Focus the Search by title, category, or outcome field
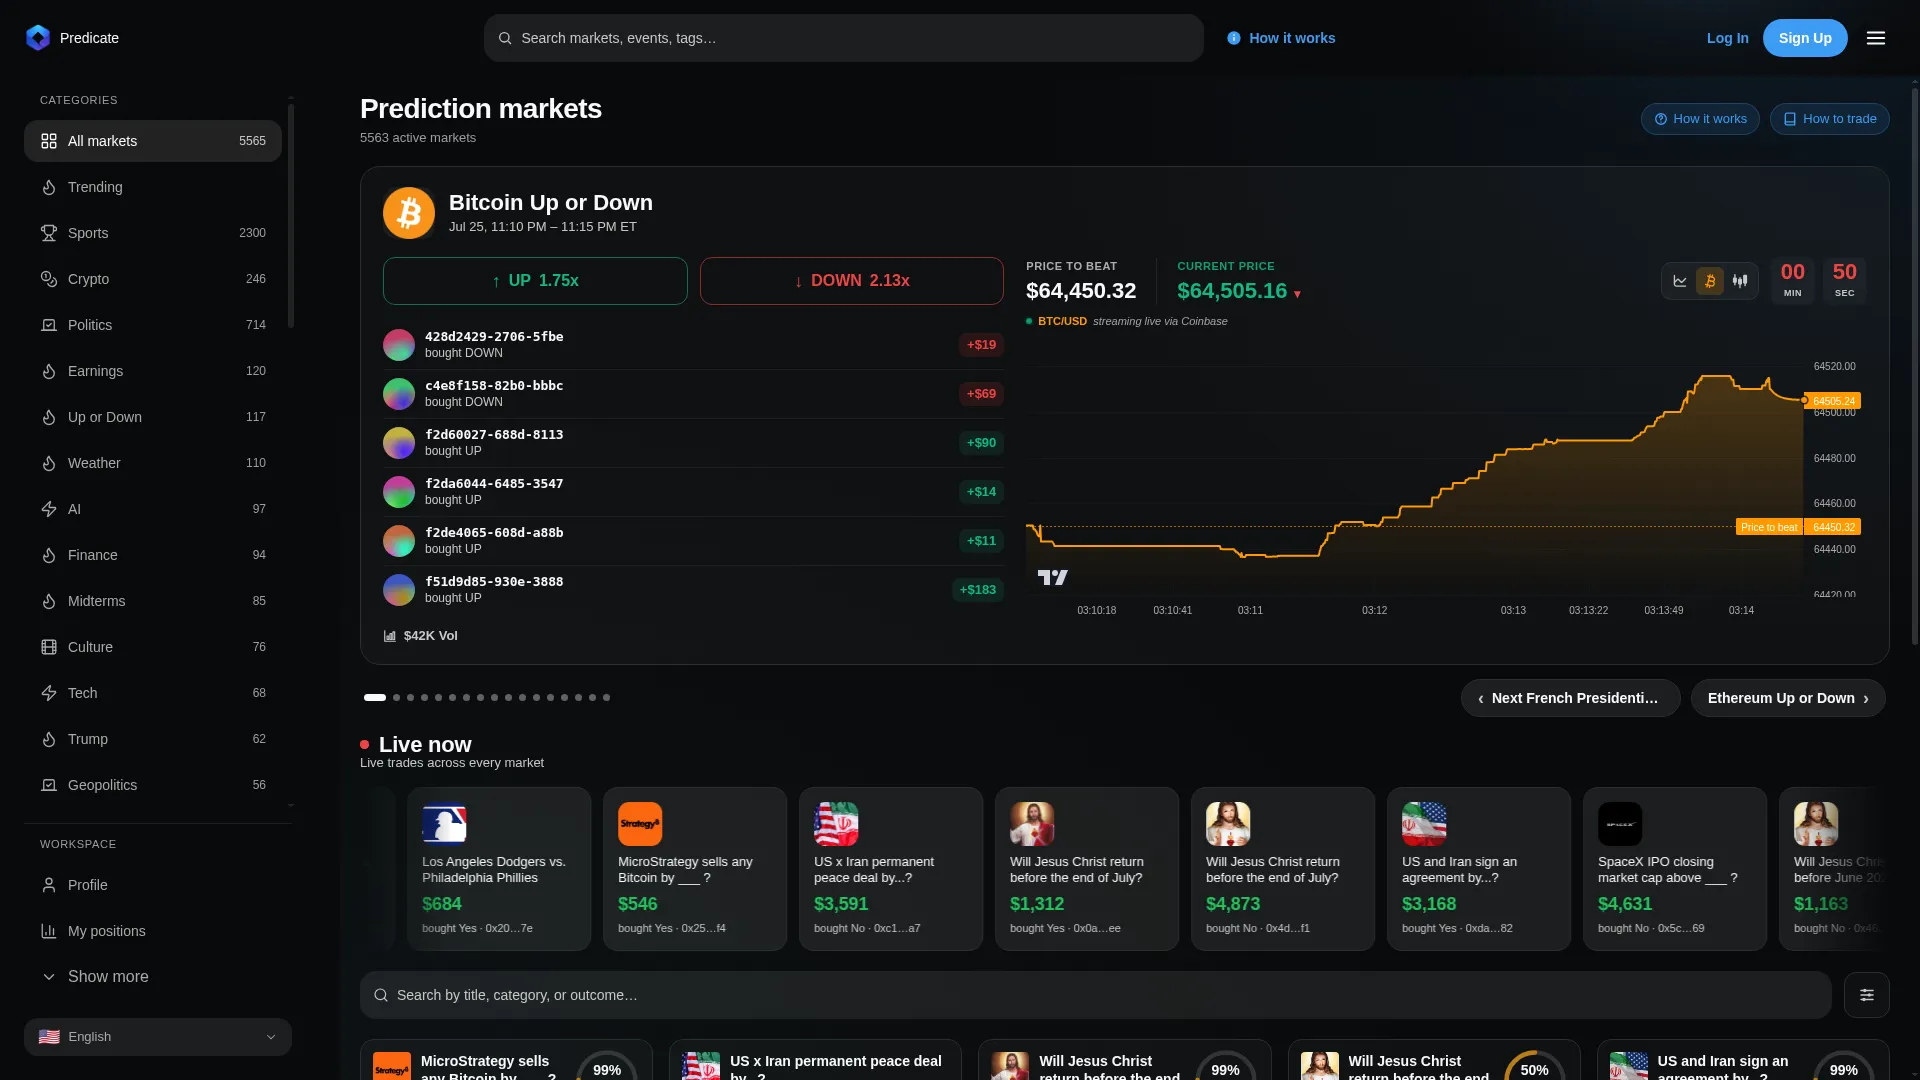This screenshot has width=1920, height=1080. click(x=1096, y=995)
